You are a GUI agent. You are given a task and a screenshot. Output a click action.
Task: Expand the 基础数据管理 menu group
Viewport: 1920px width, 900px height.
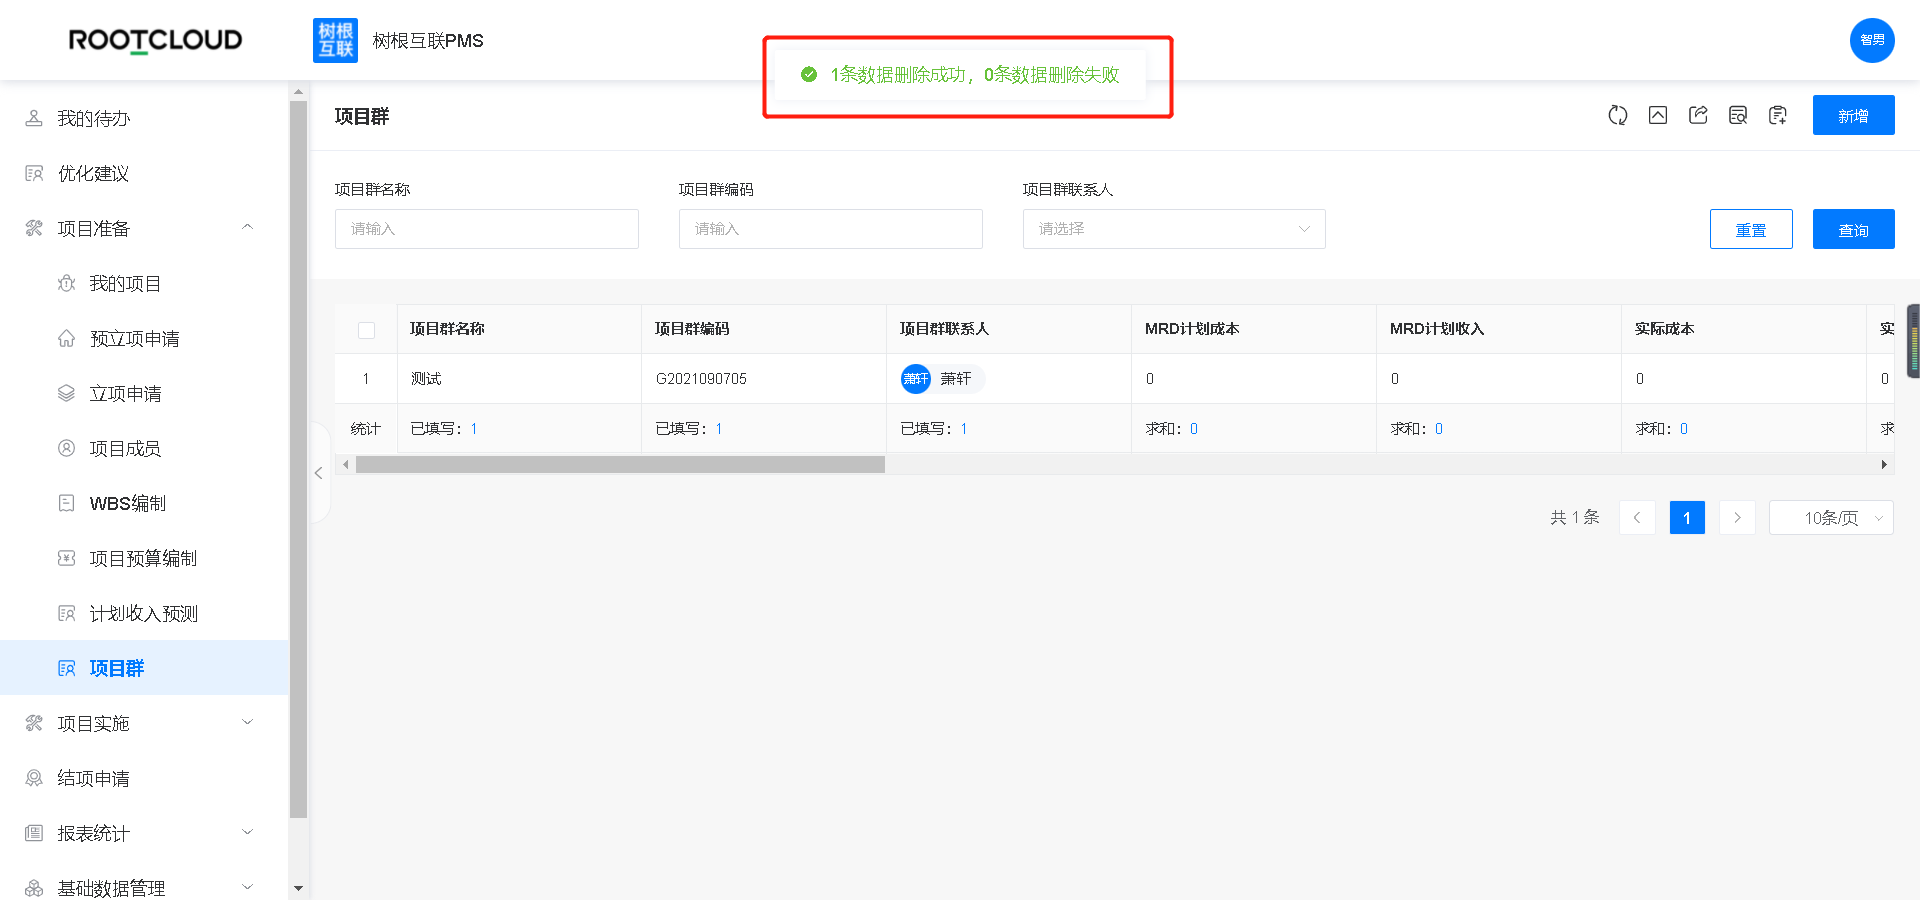(144, 887)
